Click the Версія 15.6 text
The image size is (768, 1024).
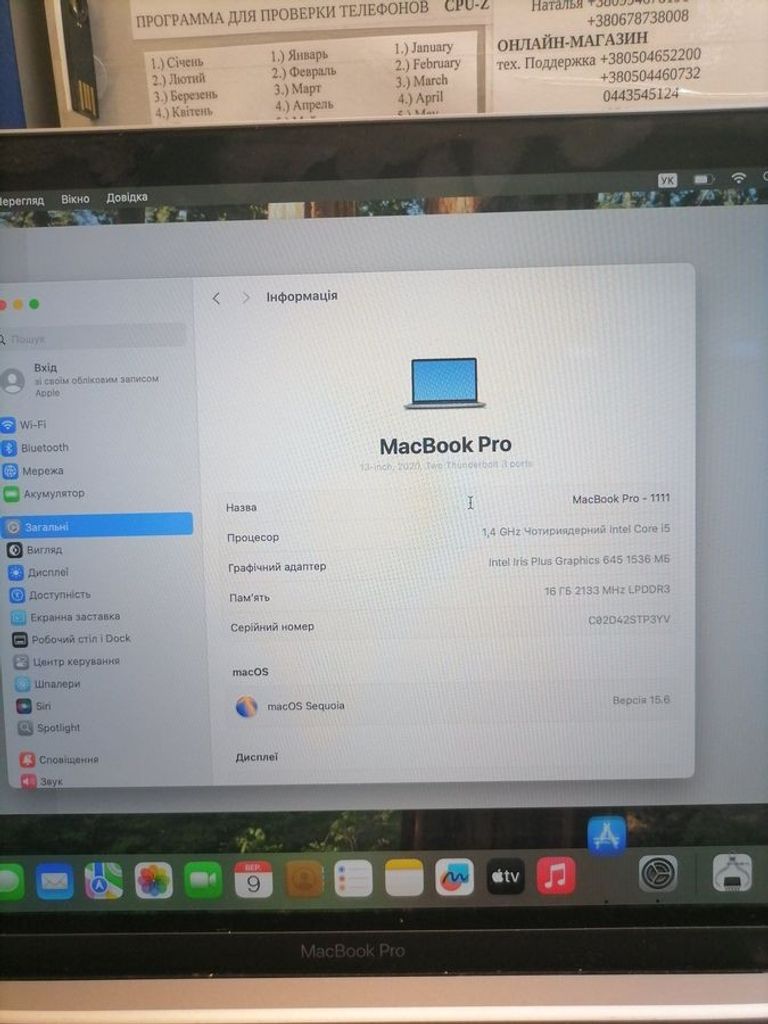tap(641, 700)
